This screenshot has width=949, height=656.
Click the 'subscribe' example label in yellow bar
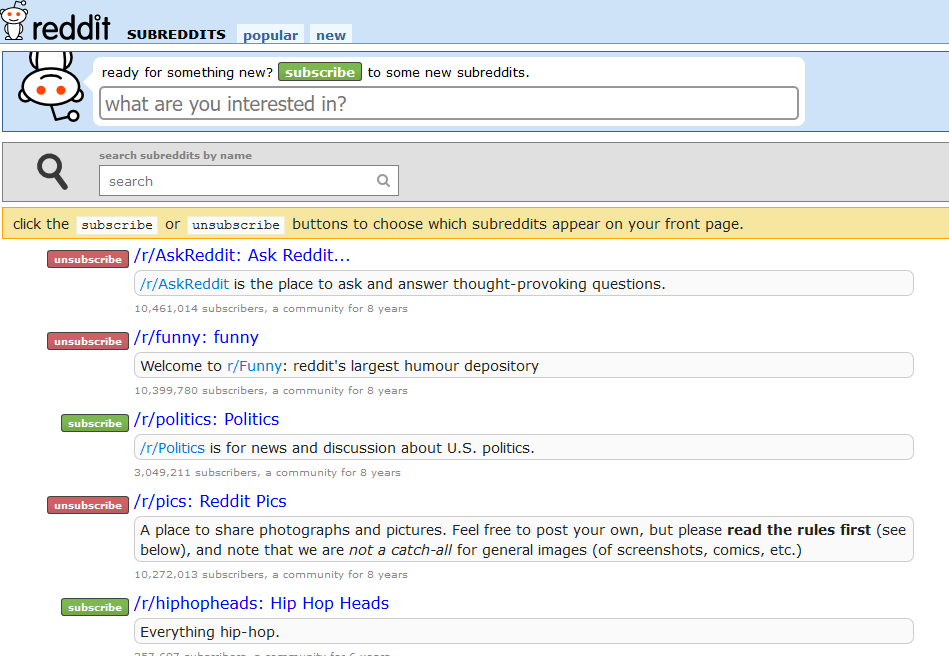pyautogui.click(x=117, y=225)
